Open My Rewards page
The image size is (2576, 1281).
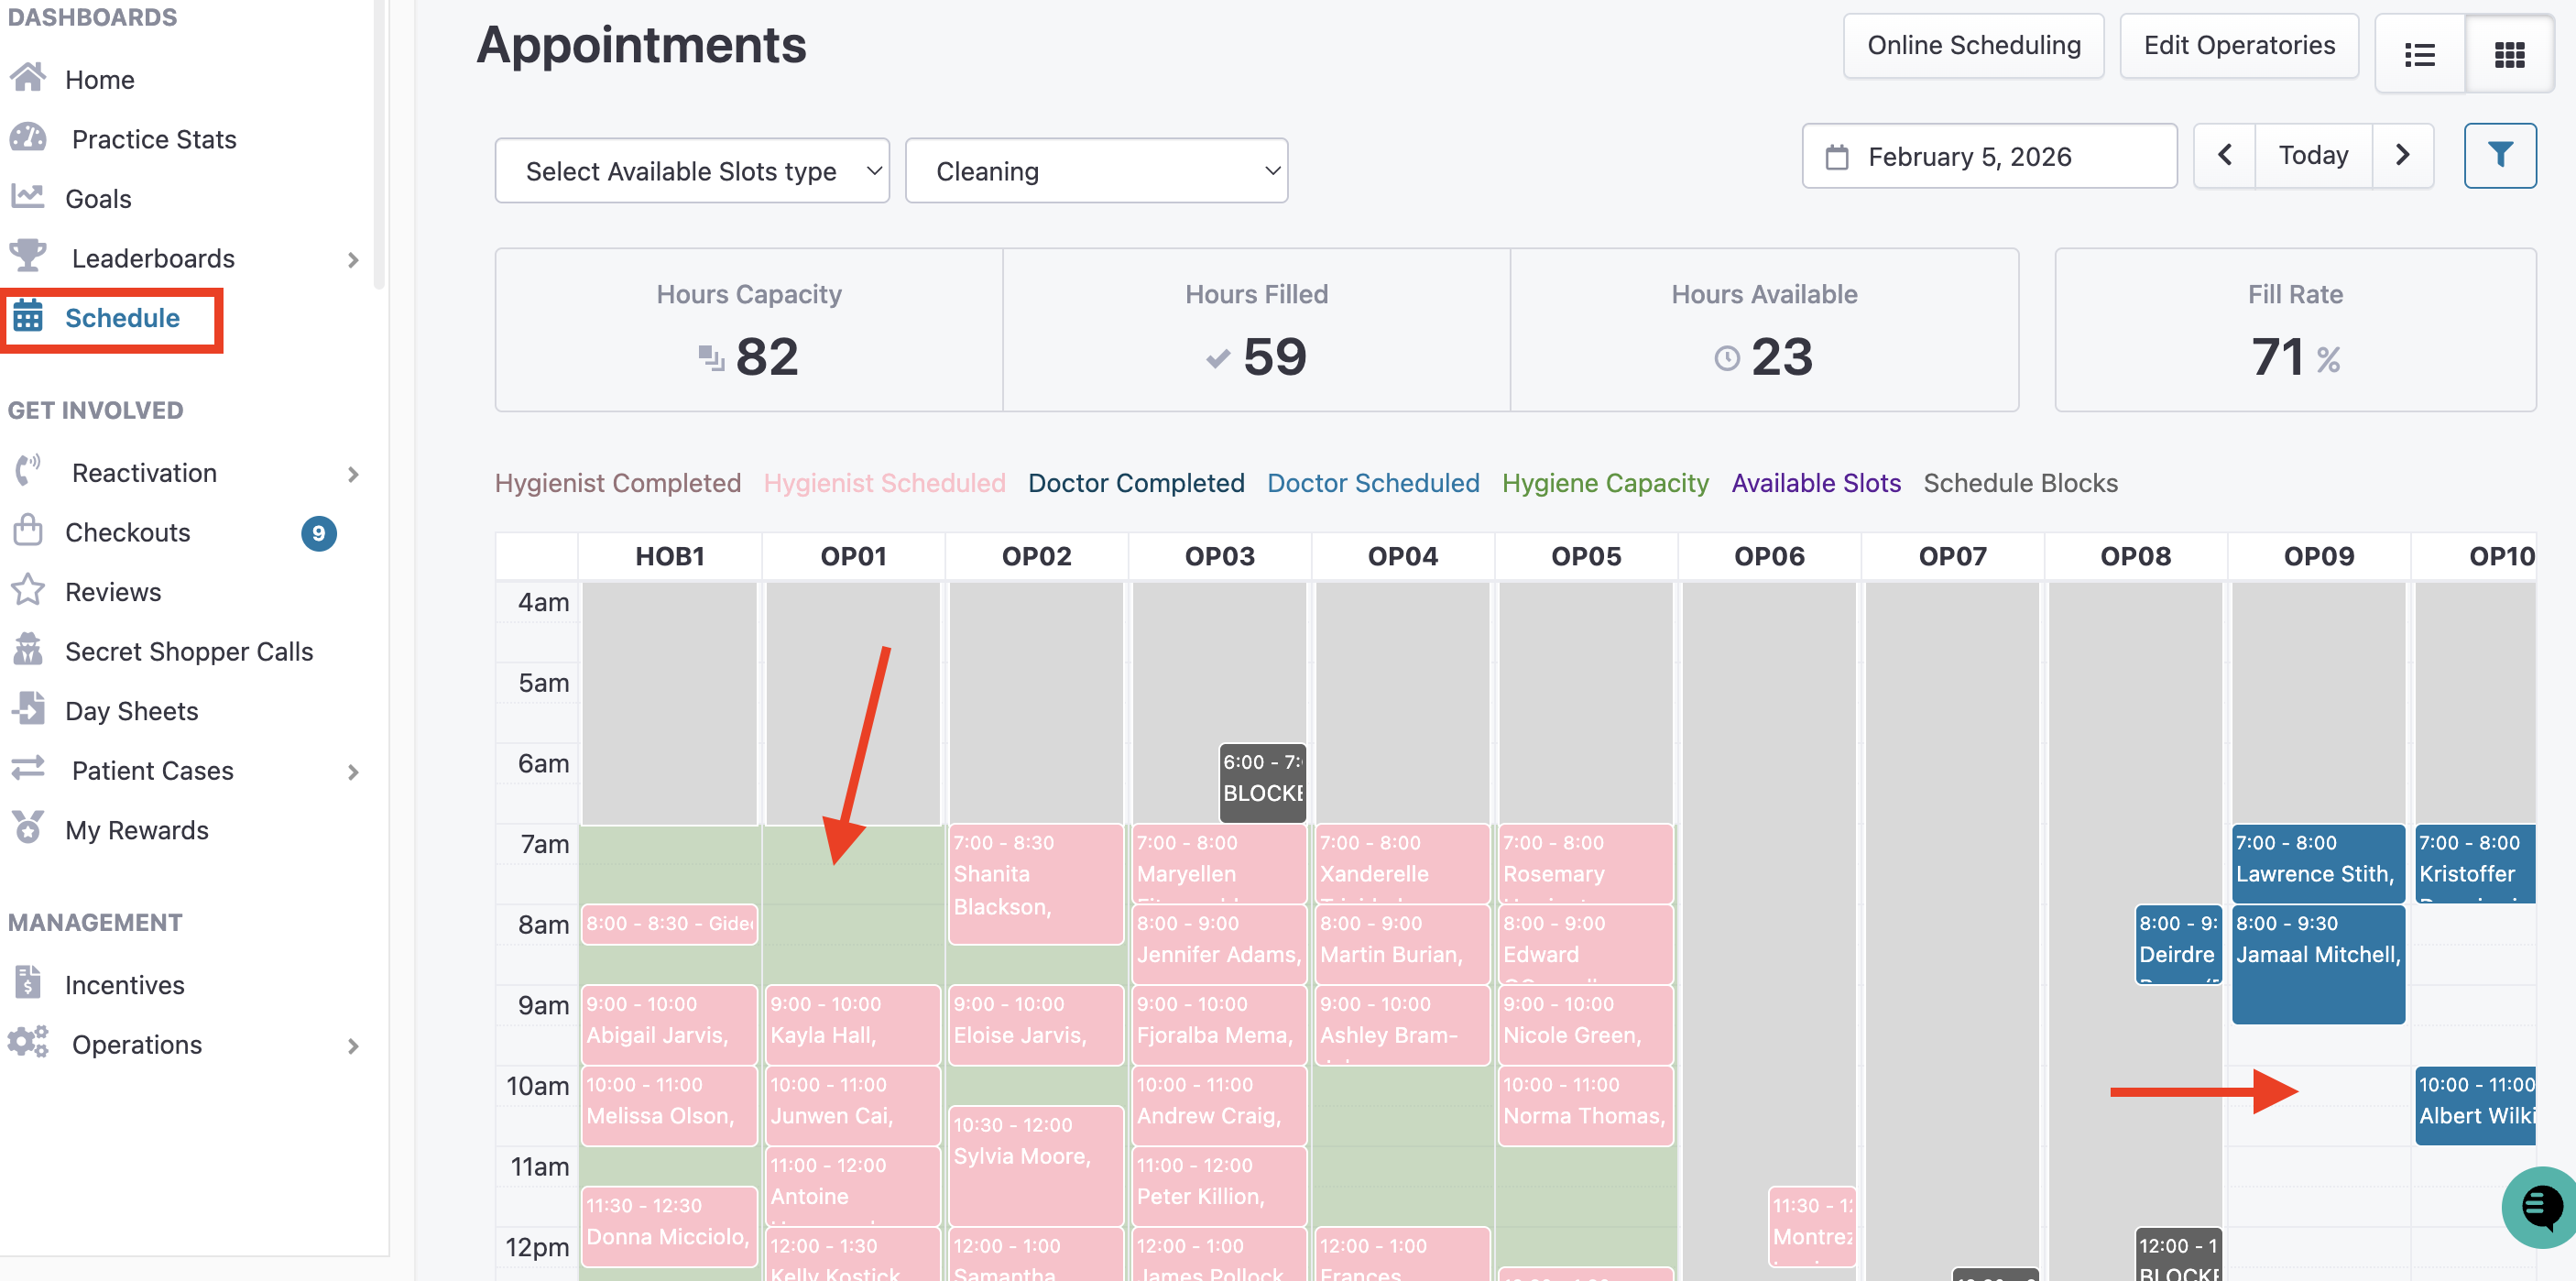[137, 830]
